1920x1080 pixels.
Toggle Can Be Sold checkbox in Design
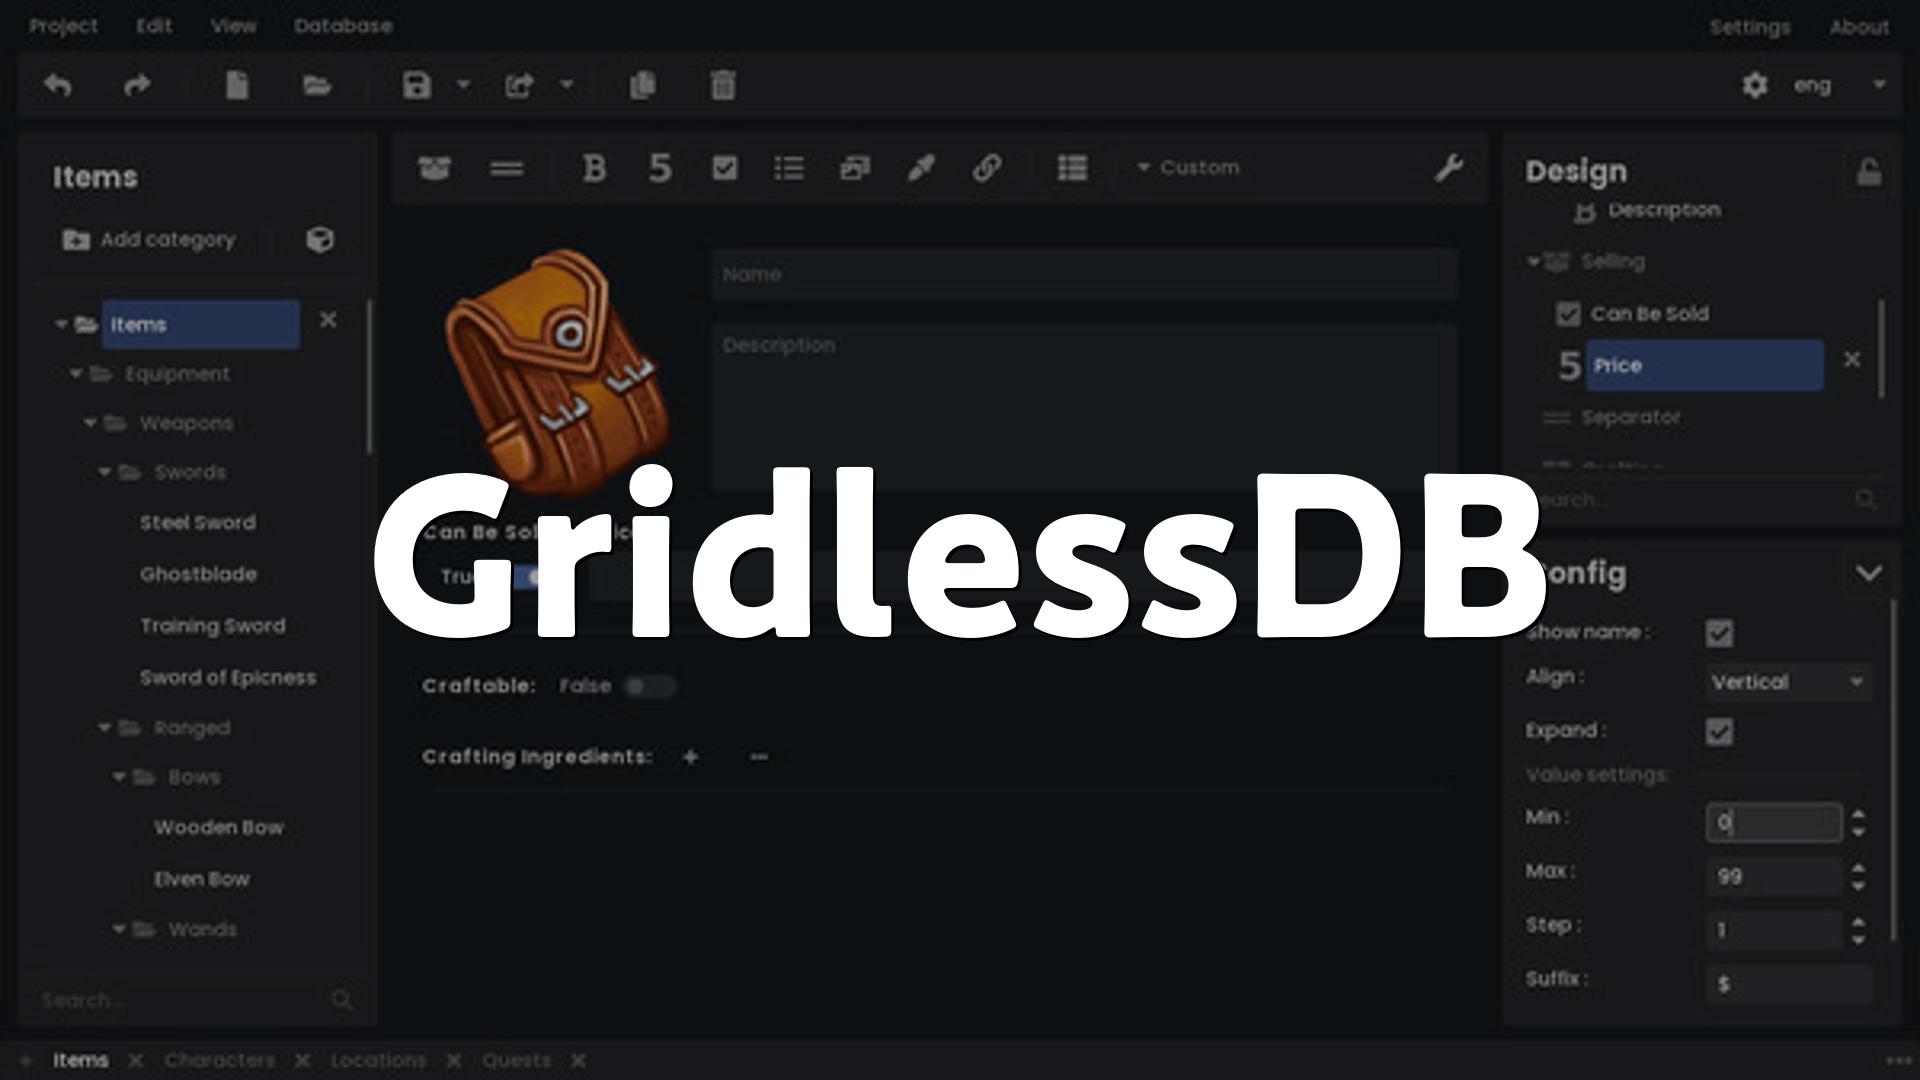[x=1568, y=314]
